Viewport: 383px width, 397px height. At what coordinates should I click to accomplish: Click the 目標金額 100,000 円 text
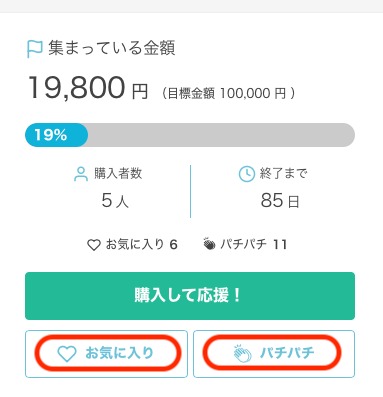click(228, 93)
